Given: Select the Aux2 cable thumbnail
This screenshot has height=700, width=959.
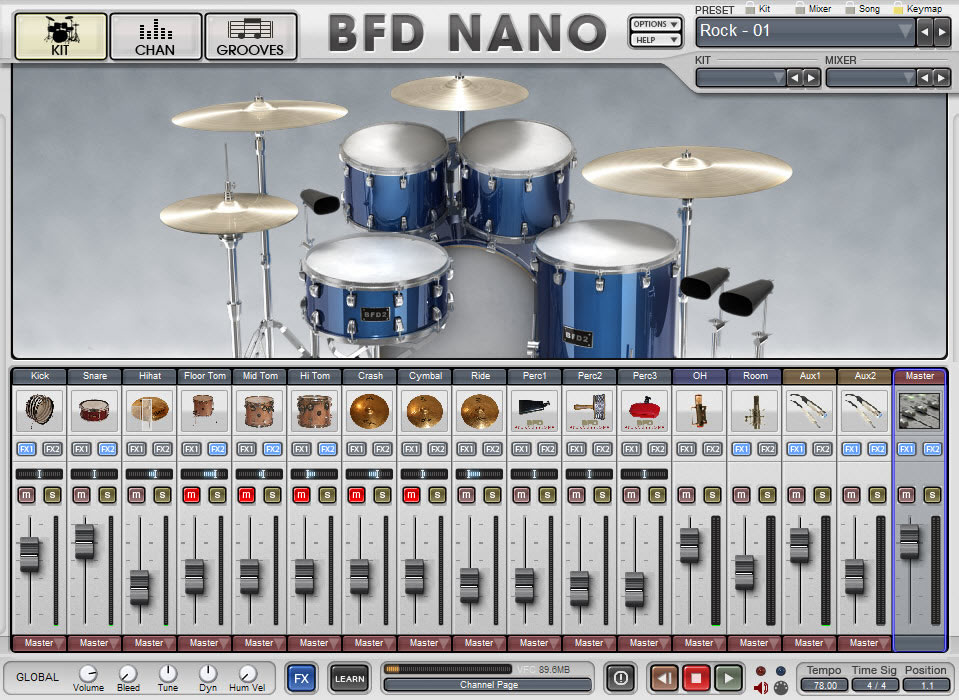Looking at the screenshot, I should point(865,410).
